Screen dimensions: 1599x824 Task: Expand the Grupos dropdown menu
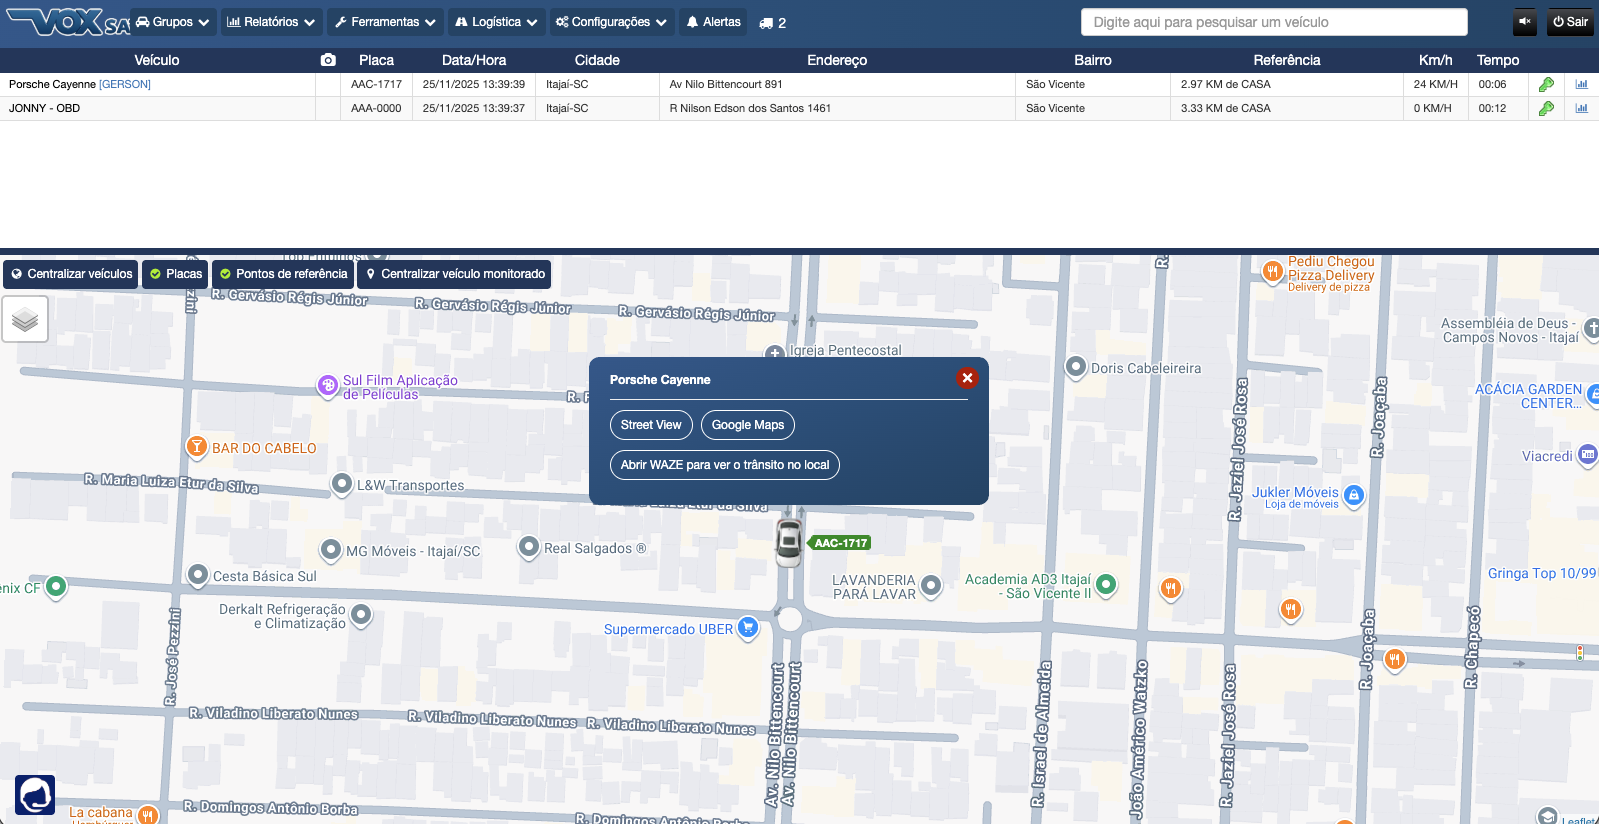click(173, 22)
